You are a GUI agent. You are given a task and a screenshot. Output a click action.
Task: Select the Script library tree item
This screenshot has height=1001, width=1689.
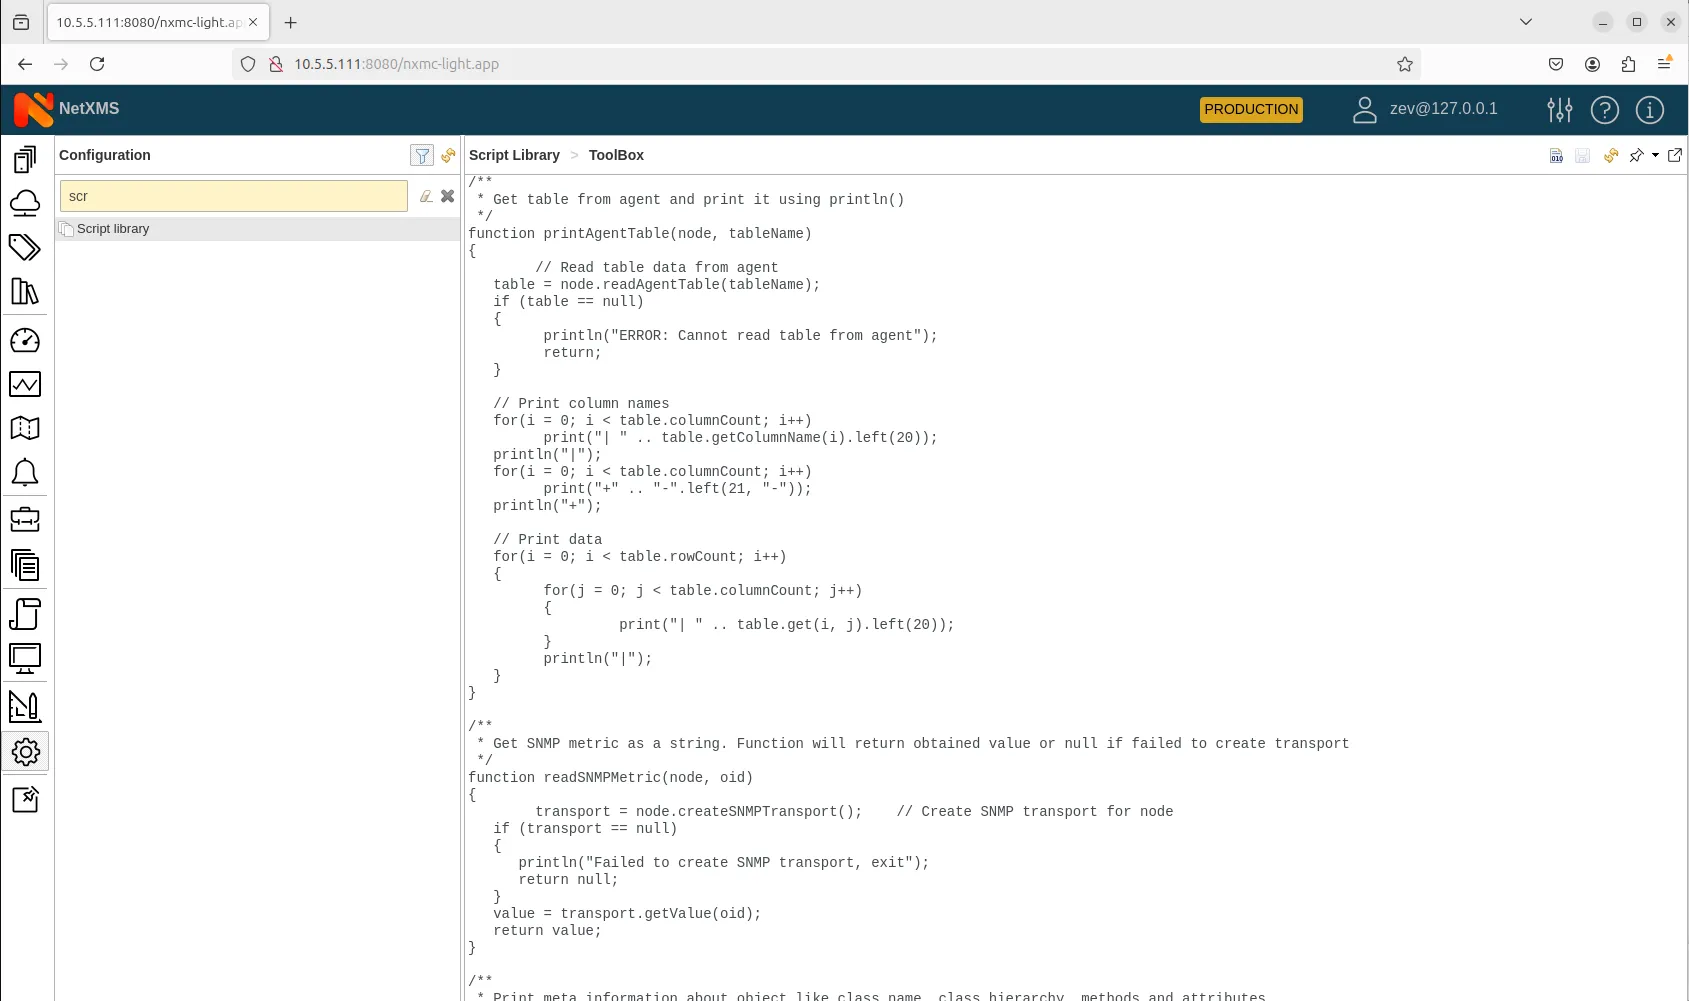tap(113, 228)
